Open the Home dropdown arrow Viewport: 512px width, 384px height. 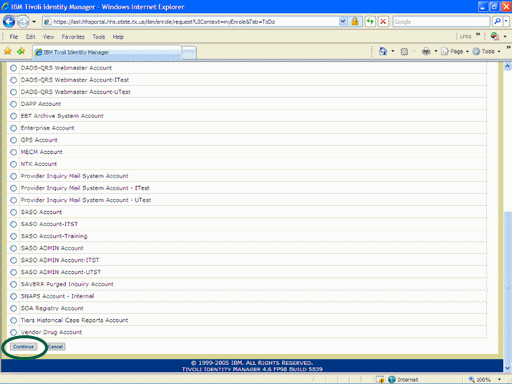coord(393,51)
